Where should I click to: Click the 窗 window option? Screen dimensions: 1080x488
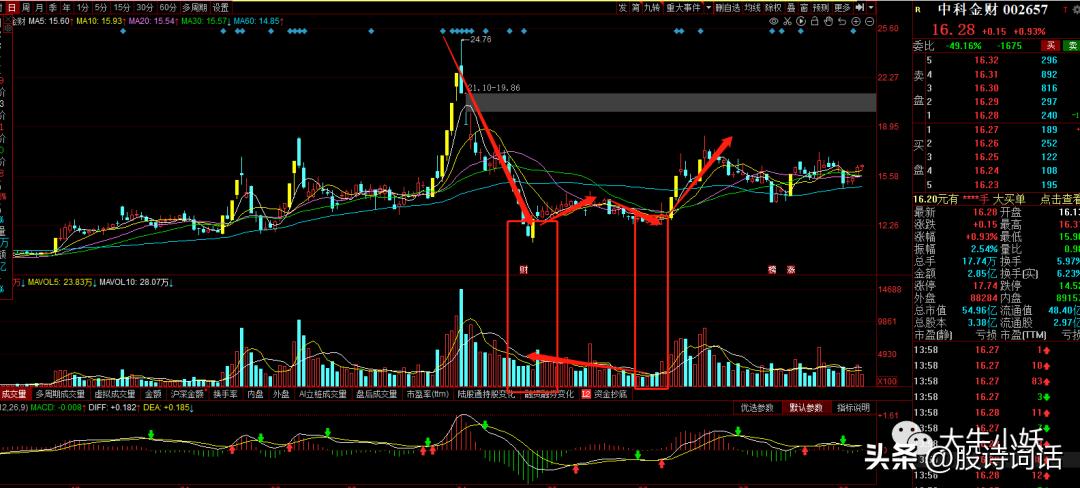point(804,8)
